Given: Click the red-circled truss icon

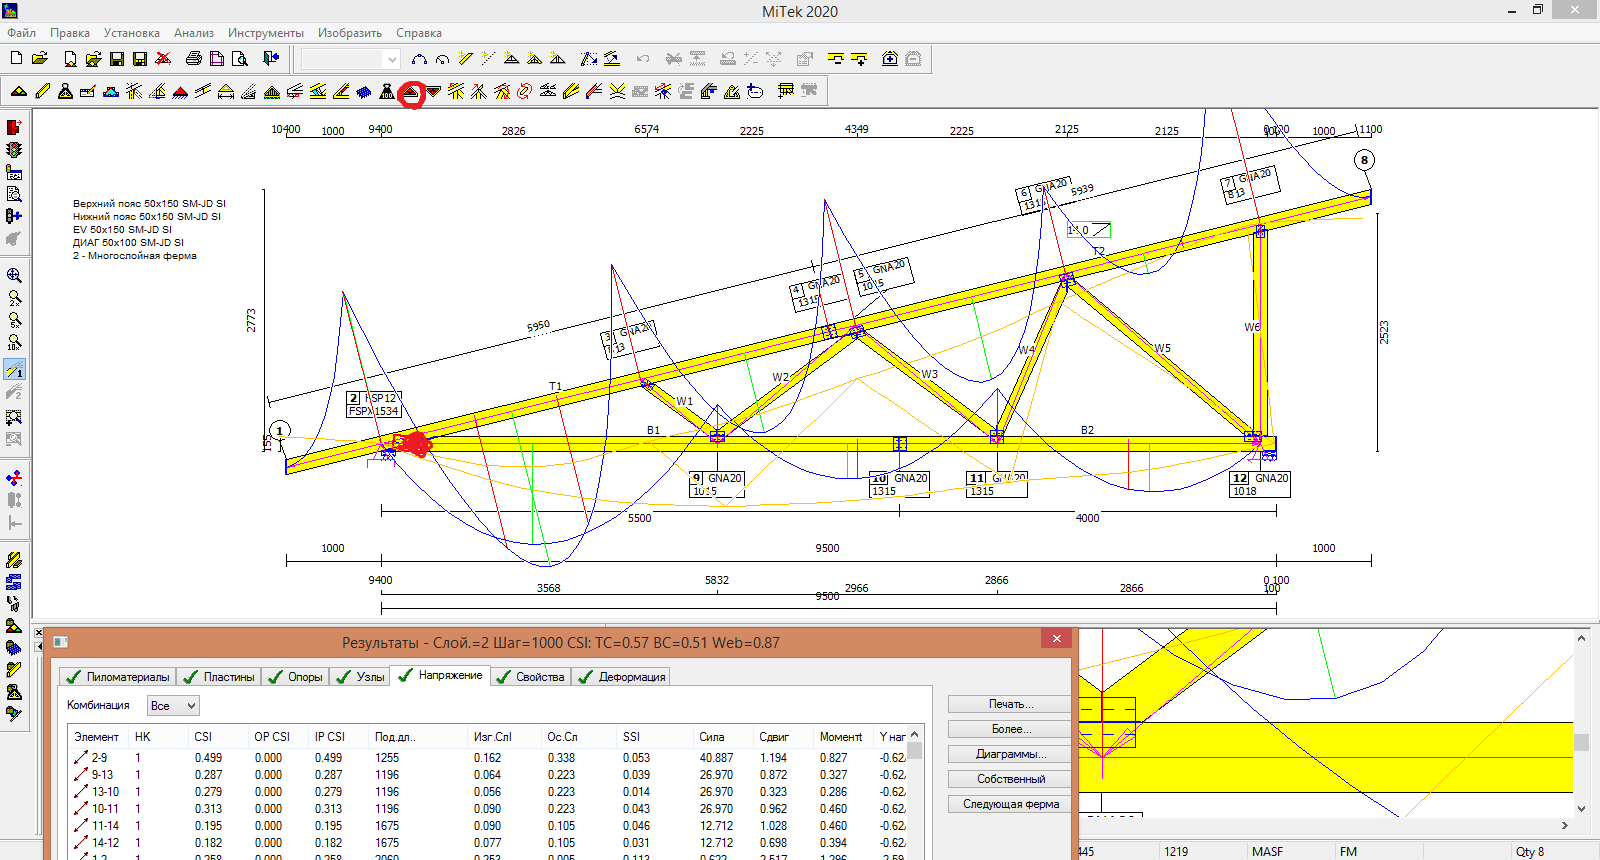Looking at the screenshot, I should click(411, 92).
